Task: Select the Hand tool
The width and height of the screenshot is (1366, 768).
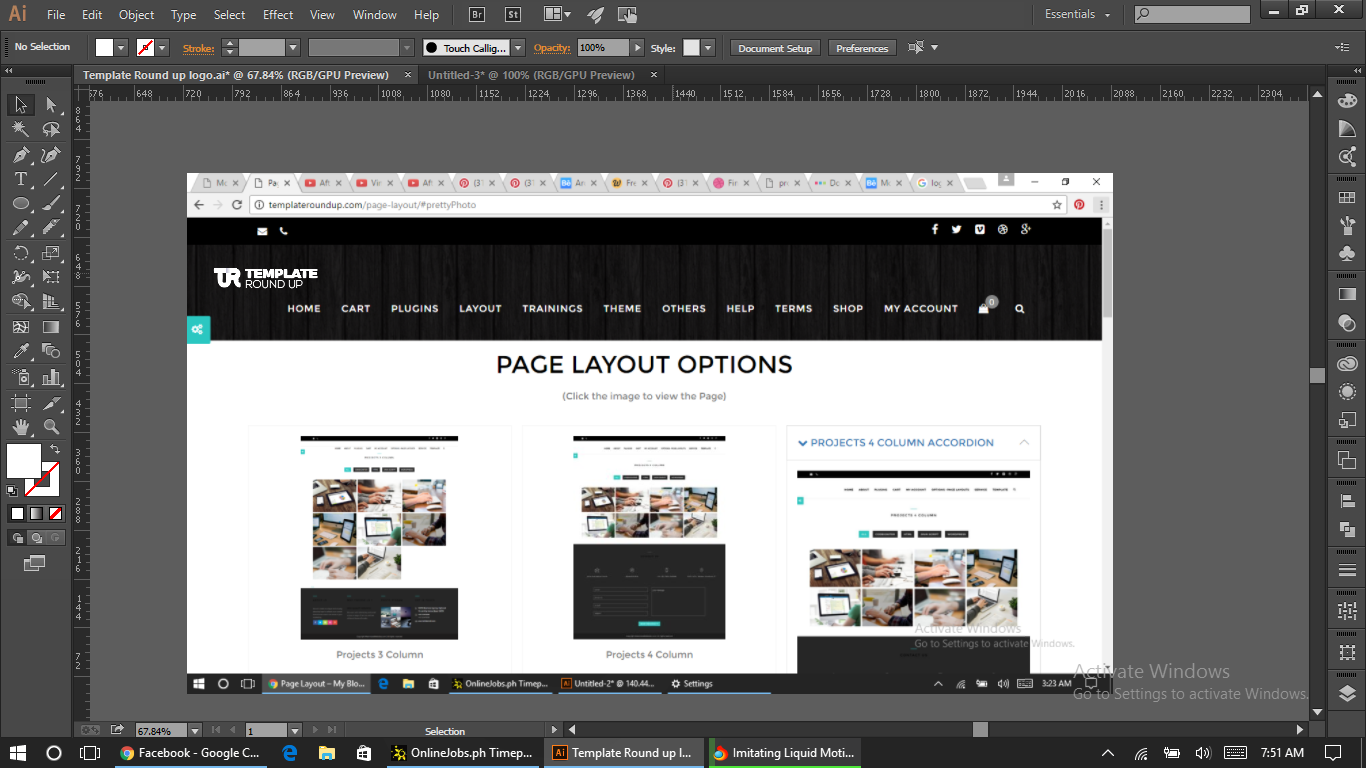Action: (x=20, y=427)
